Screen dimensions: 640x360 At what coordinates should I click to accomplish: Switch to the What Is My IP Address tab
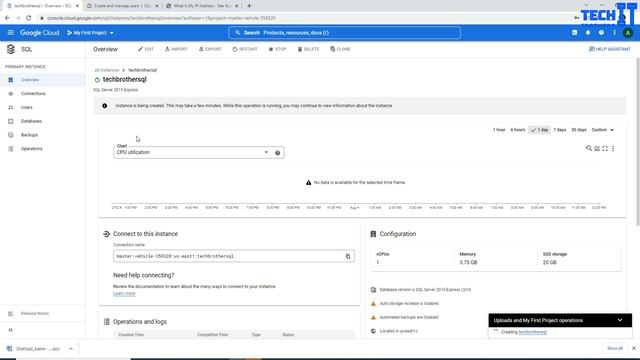click(202, 6)
